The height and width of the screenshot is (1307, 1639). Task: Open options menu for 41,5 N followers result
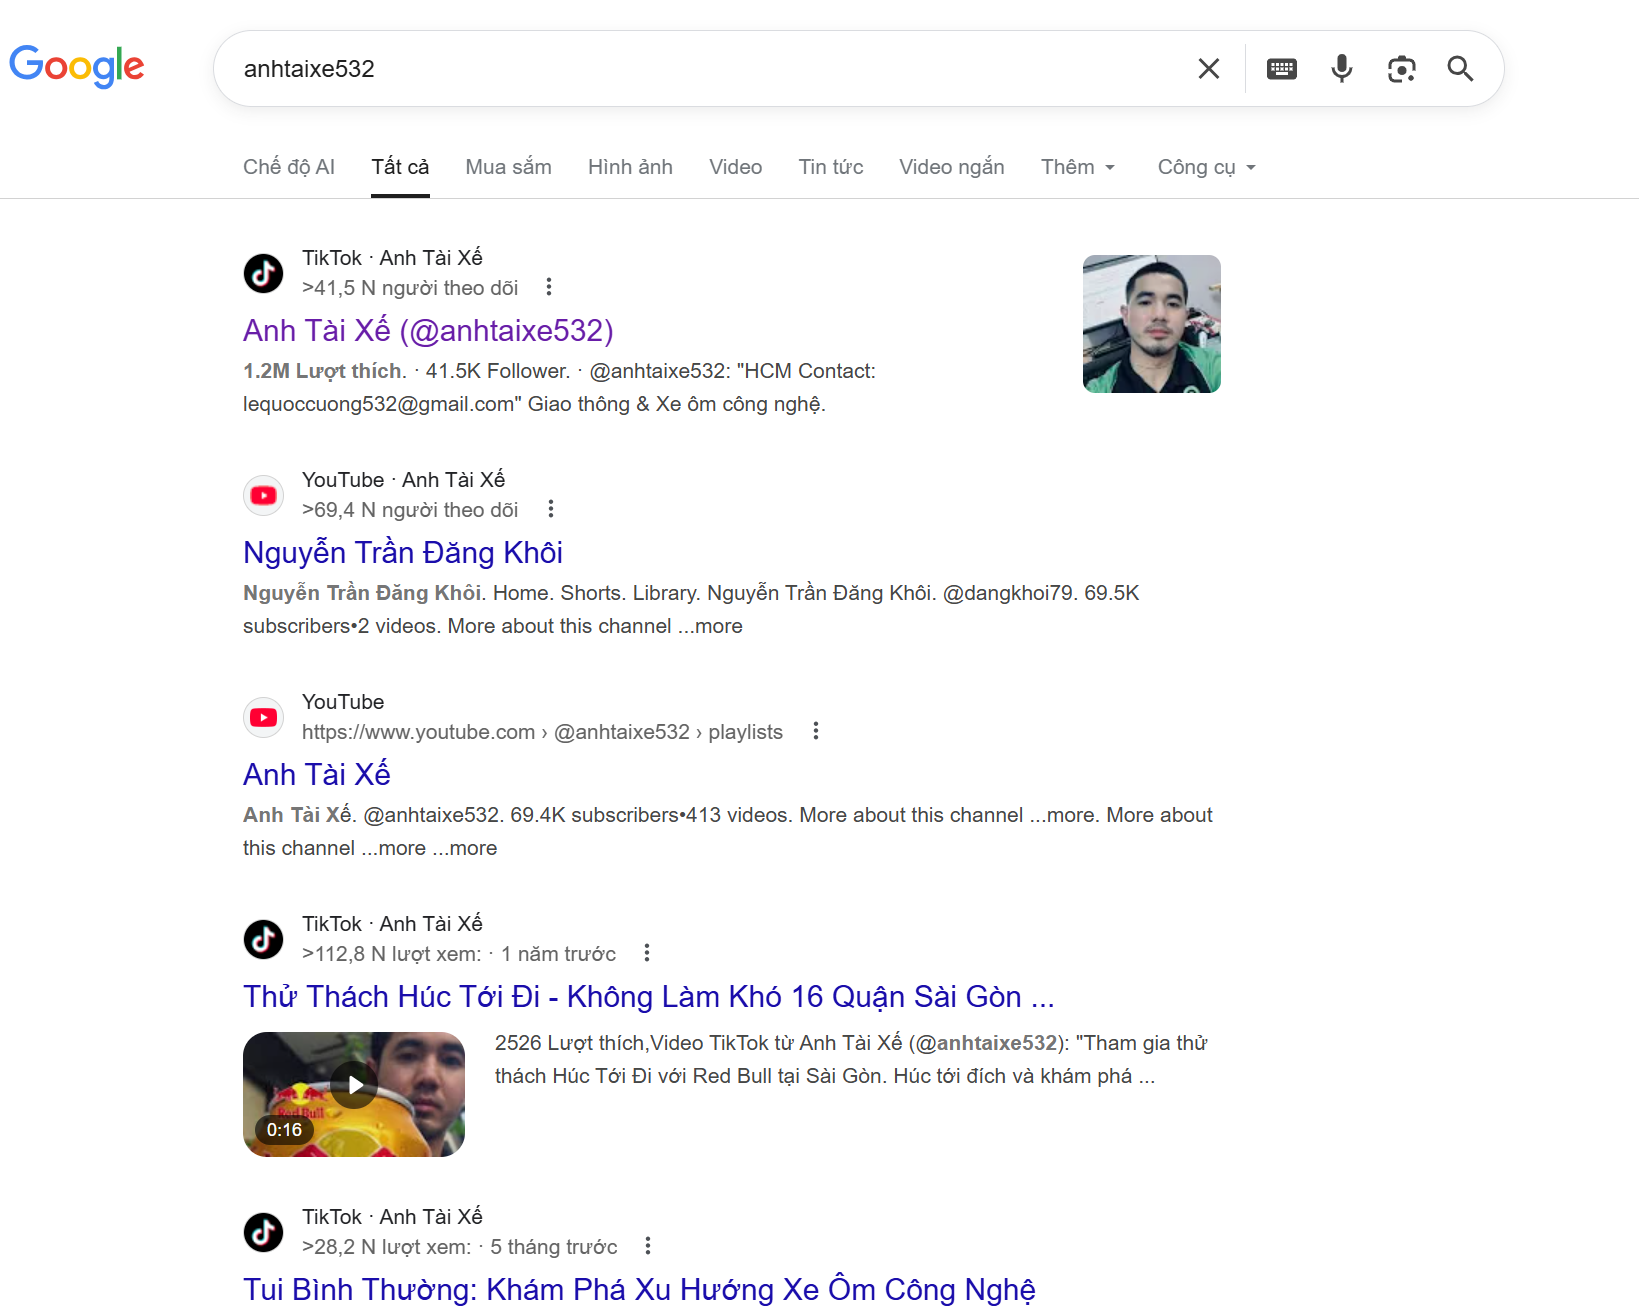pos(549,288)
